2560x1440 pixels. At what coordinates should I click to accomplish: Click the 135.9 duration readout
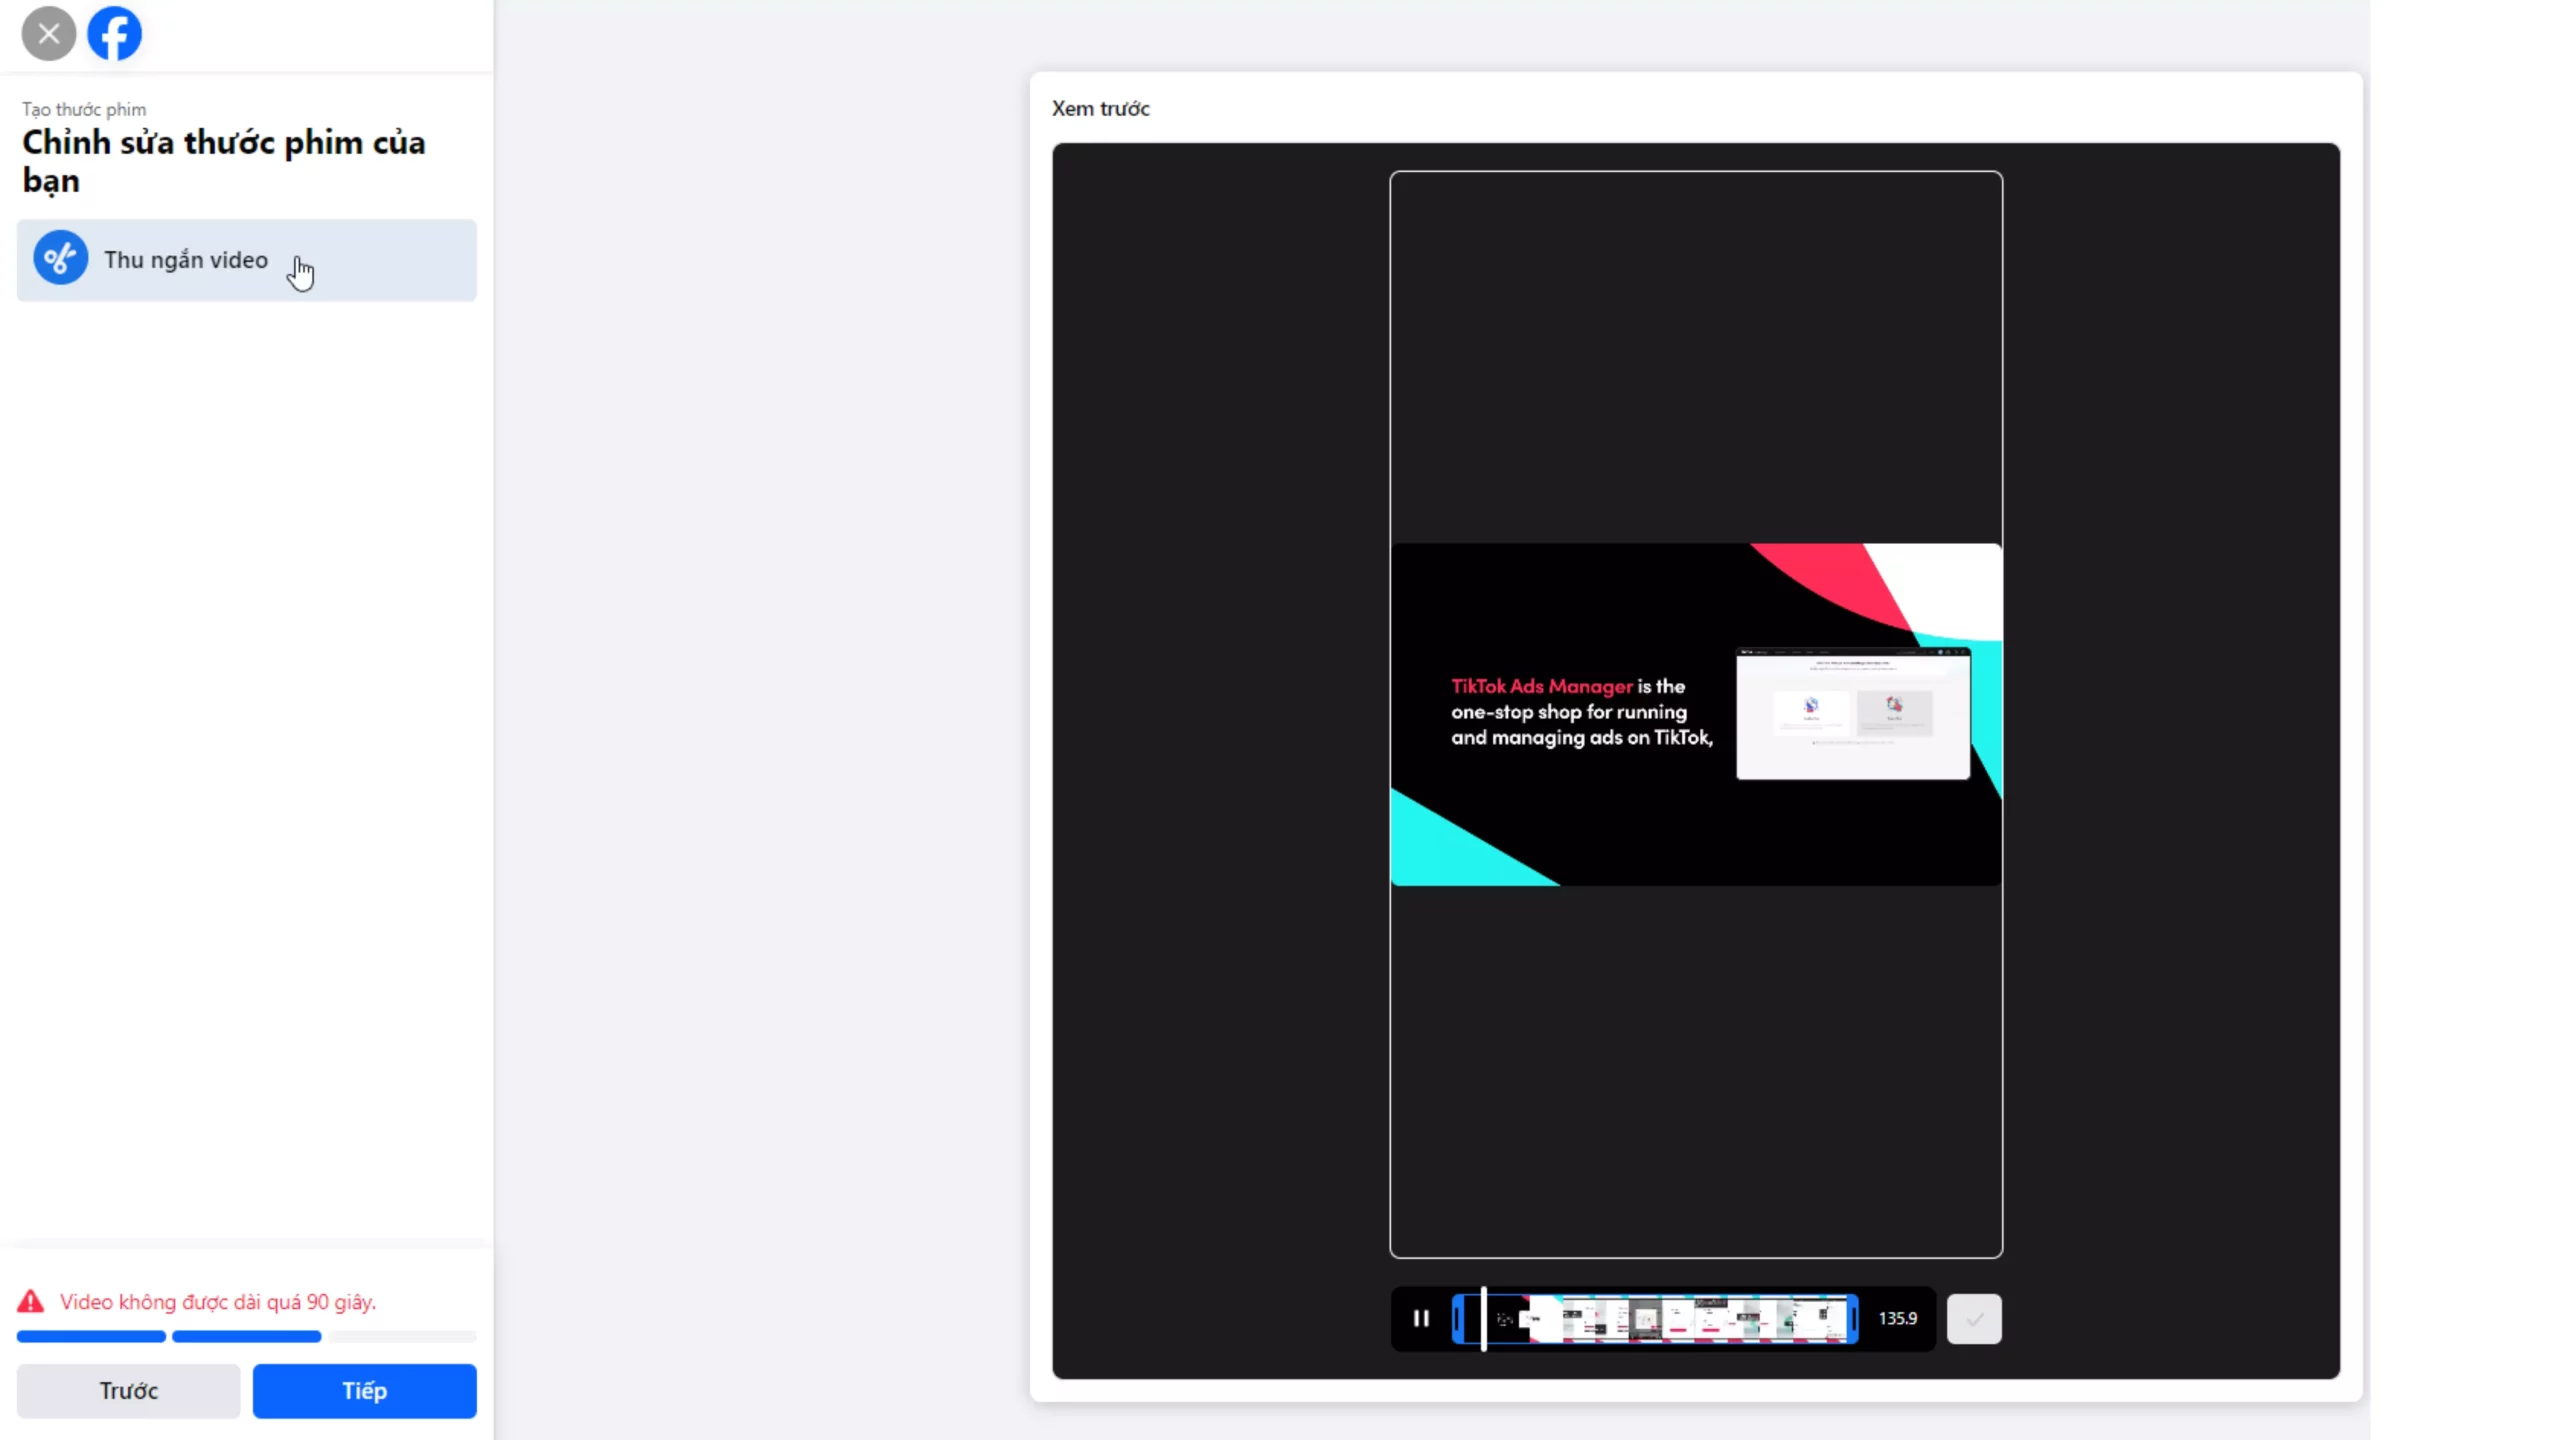(x=1897, y=1319)
